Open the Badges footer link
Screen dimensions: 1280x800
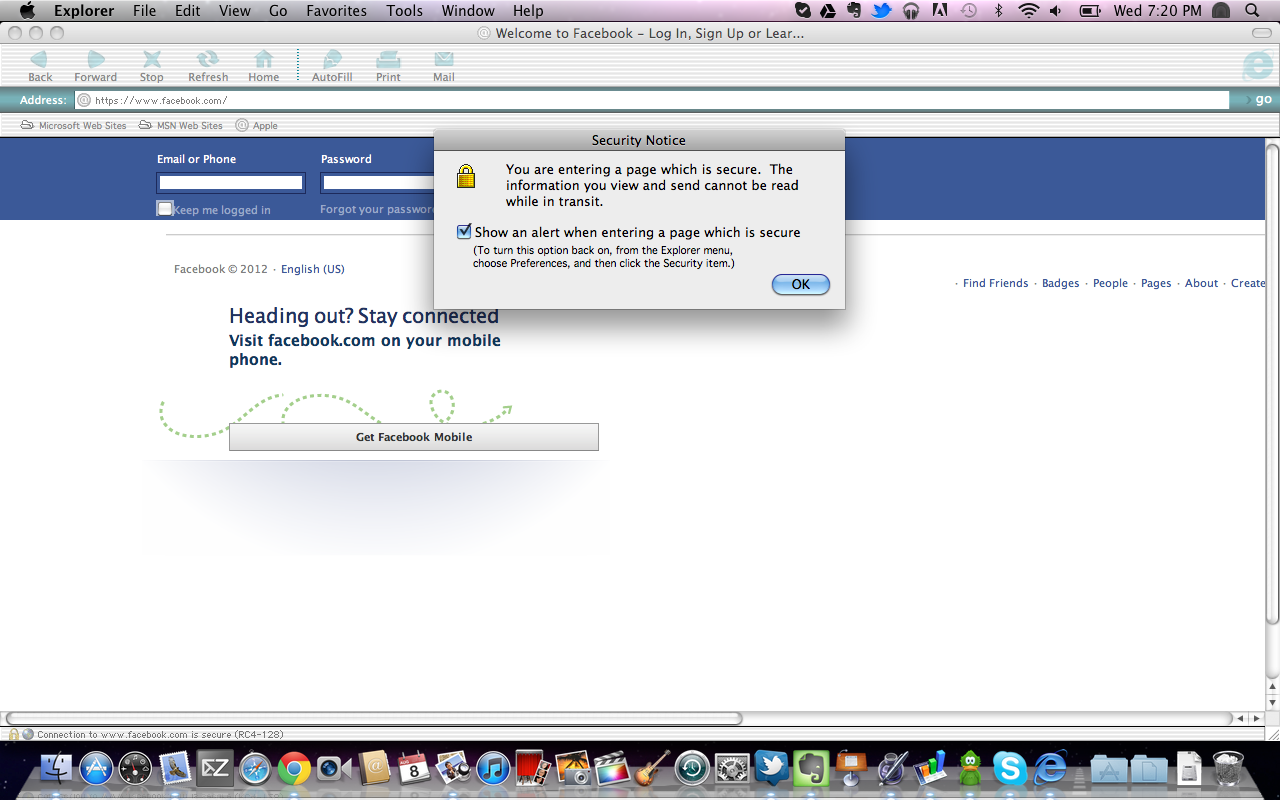pos(1061,283)
